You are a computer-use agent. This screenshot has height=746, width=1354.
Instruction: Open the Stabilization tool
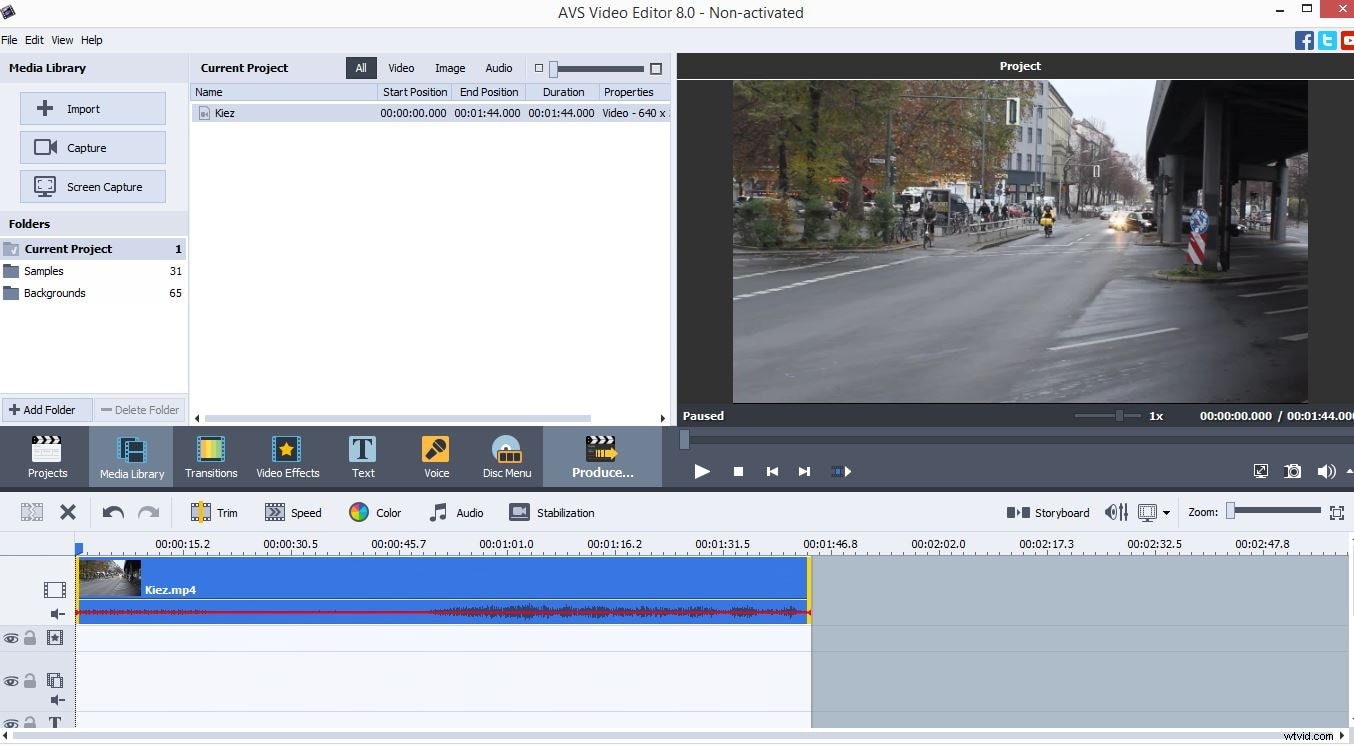551,512
